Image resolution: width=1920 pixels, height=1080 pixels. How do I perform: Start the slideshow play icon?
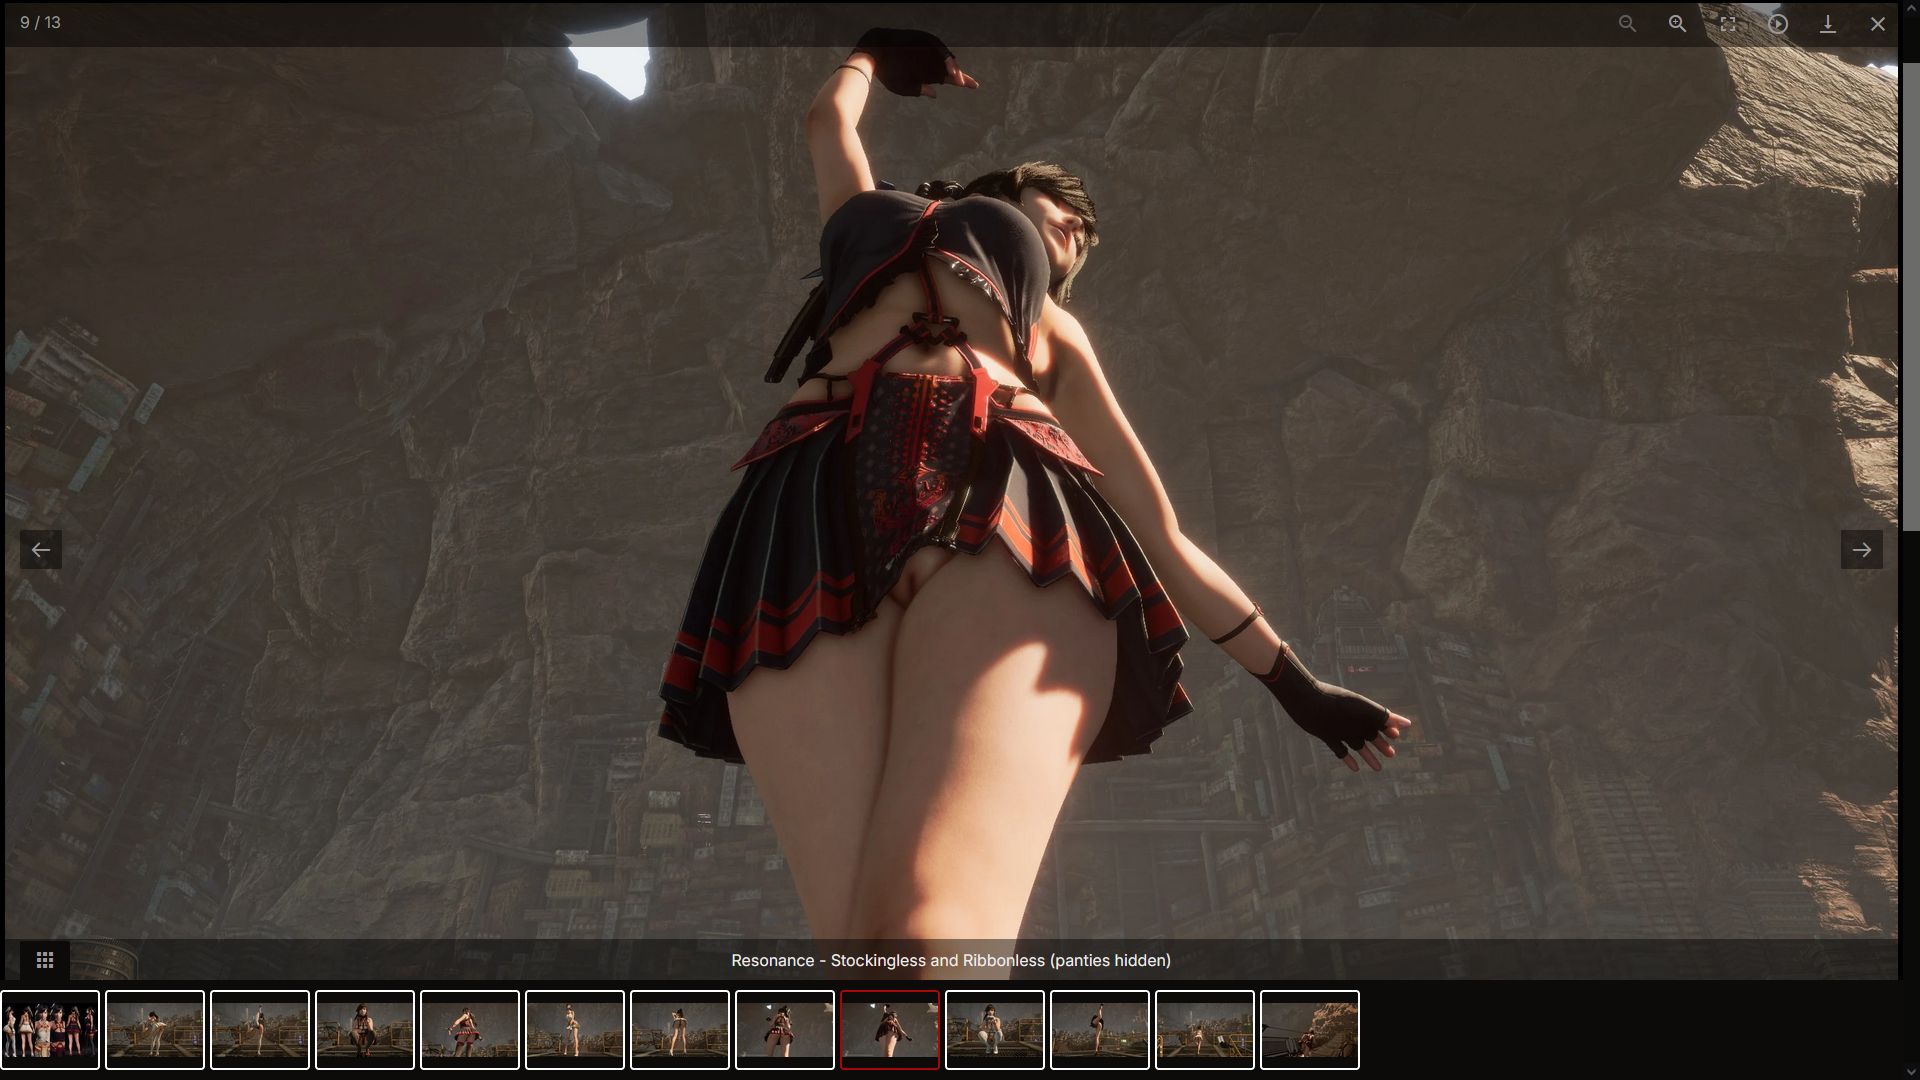pyautogui.click(x=1778, y=23)
